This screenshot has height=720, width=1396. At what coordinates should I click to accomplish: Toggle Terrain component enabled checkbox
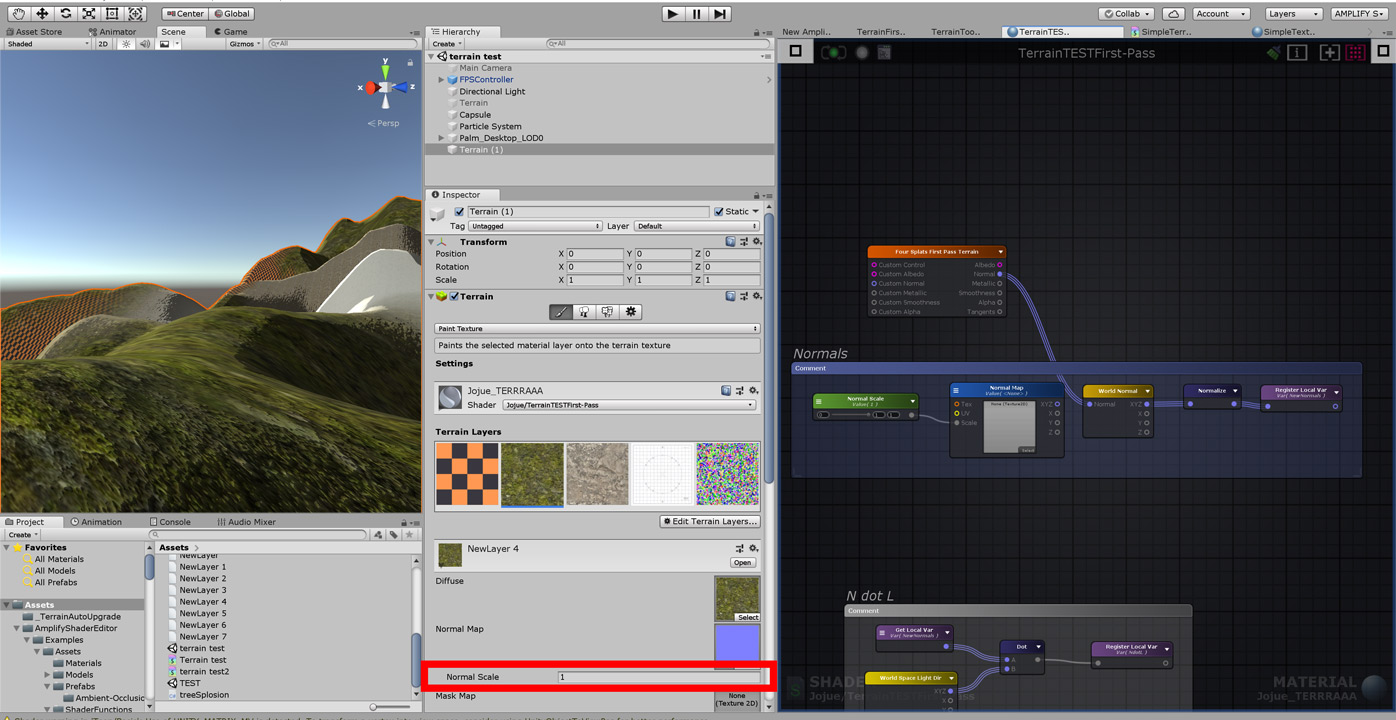click(454, 297)
